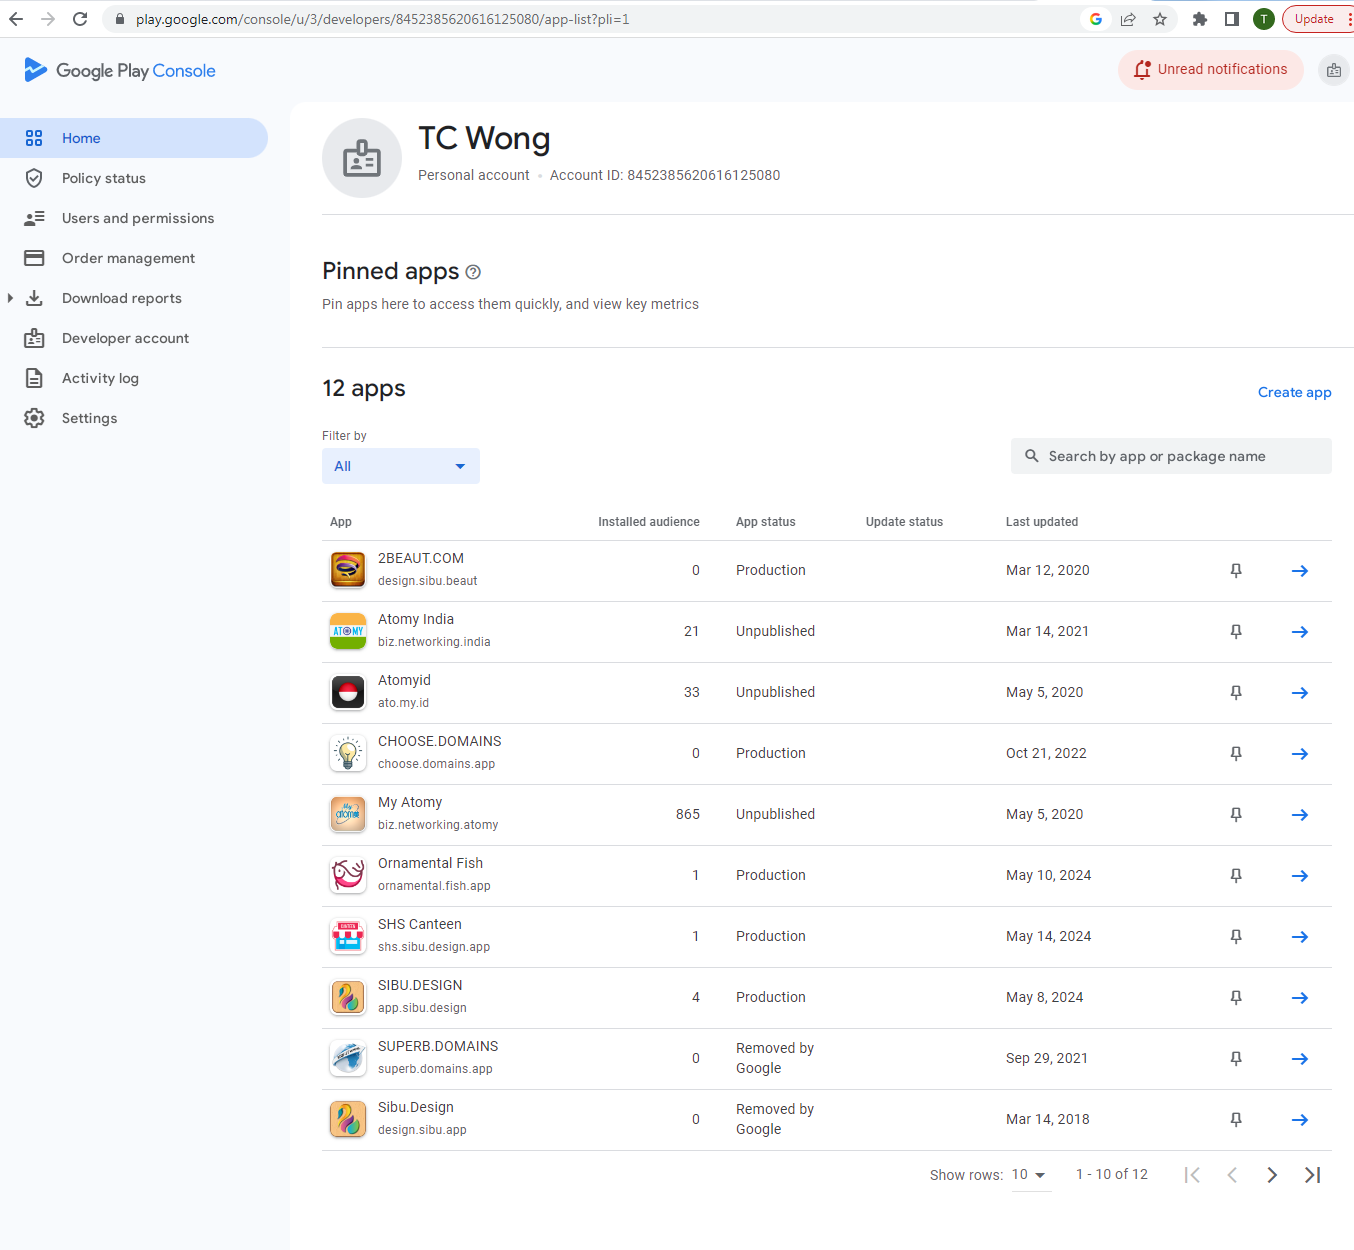Open SIBU.DESIGN via its arrow icon
Image resolution: width=1354 pixels, height=1250 pixels.
(1300, 998)
